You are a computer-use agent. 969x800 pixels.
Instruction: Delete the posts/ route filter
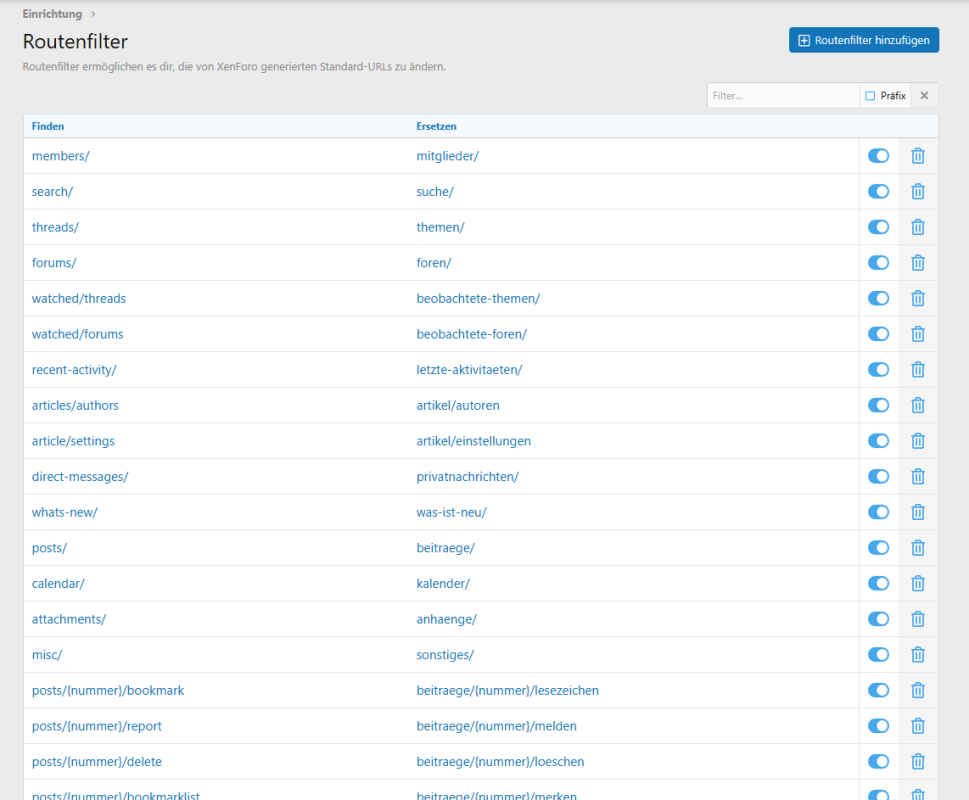click(918, 548)
